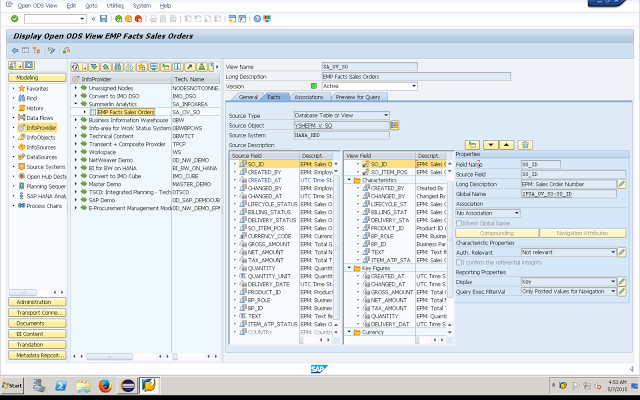Open the Utilities menu
This screenshot has height=400, width=640.
[x=115, y=6]
